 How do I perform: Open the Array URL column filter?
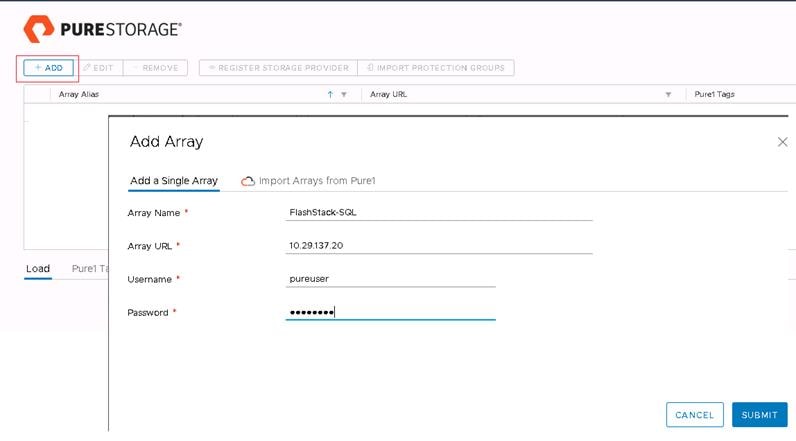point(668,95)
